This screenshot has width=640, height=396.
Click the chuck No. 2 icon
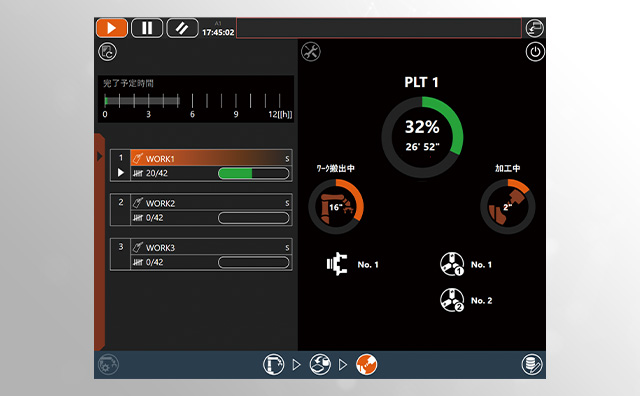click(452, 300)
